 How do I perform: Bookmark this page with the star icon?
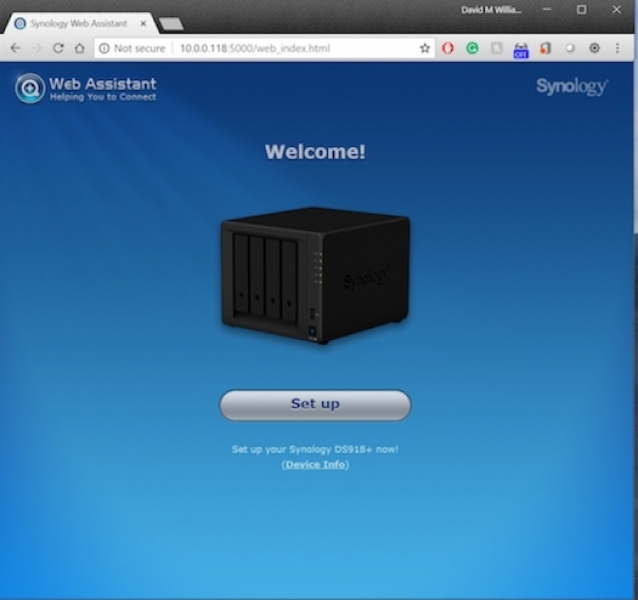[x=425, y=48]
